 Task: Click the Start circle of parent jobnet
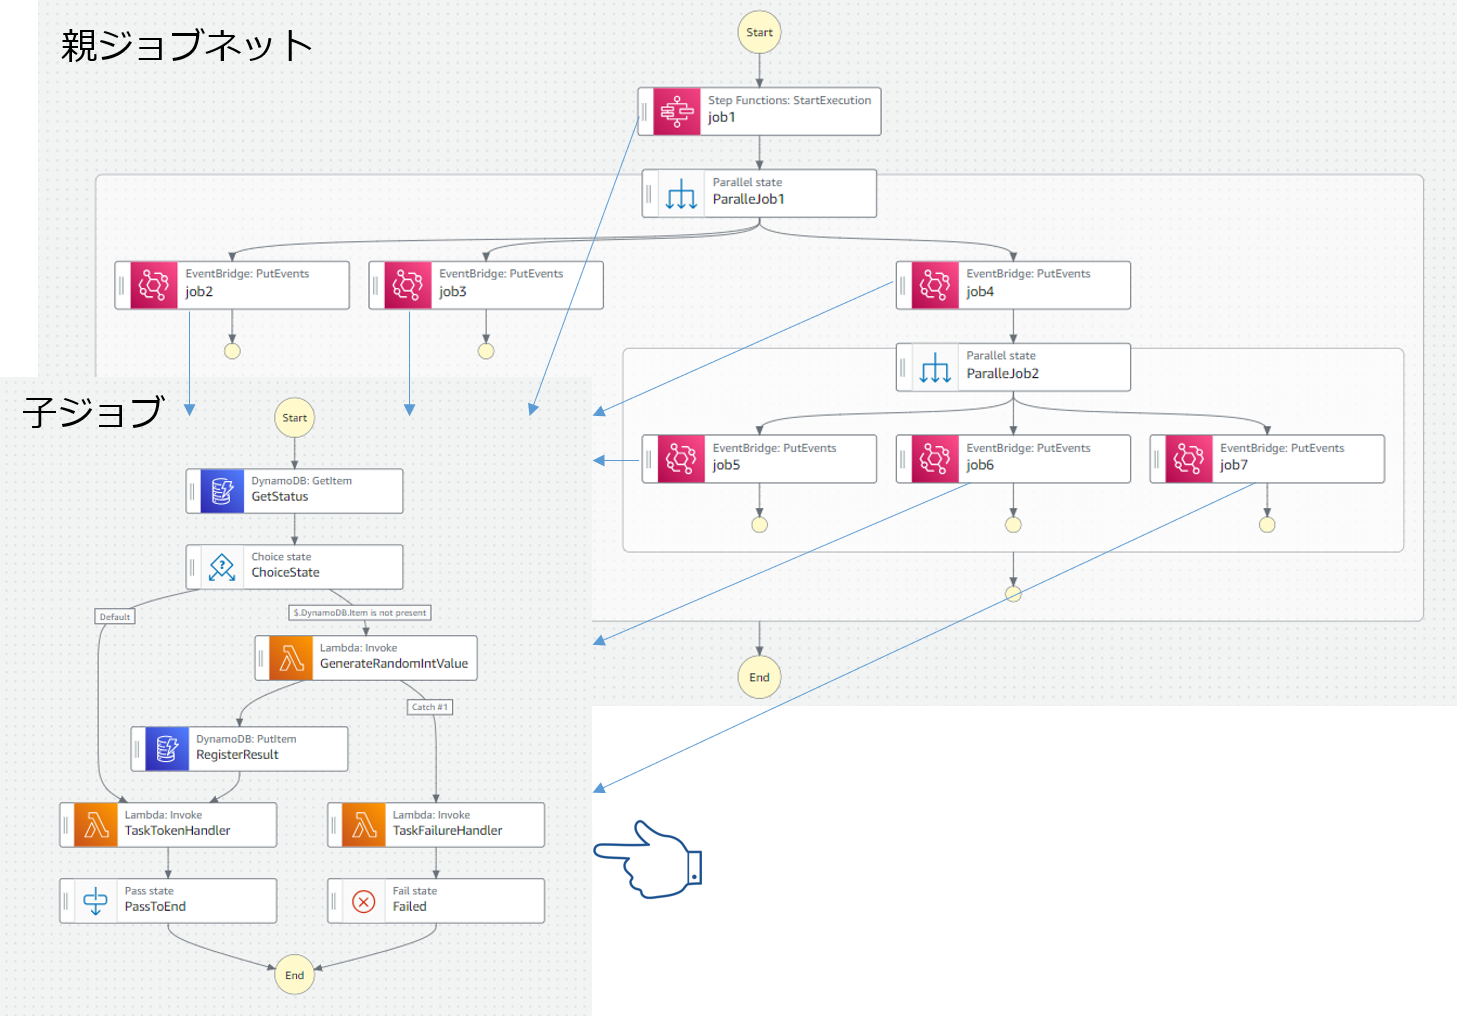759,32
